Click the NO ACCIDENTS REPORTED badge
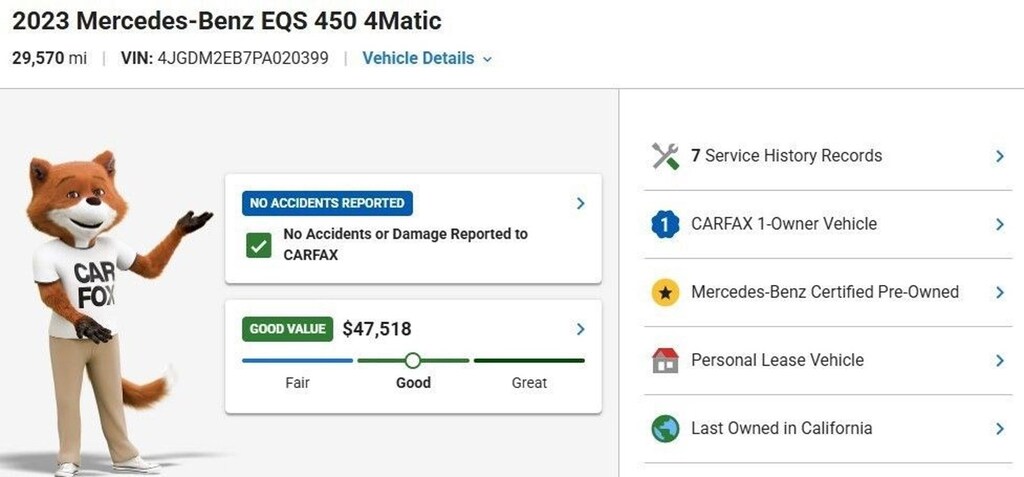This screenshot has height=477, width=1024. click(327, 203)
